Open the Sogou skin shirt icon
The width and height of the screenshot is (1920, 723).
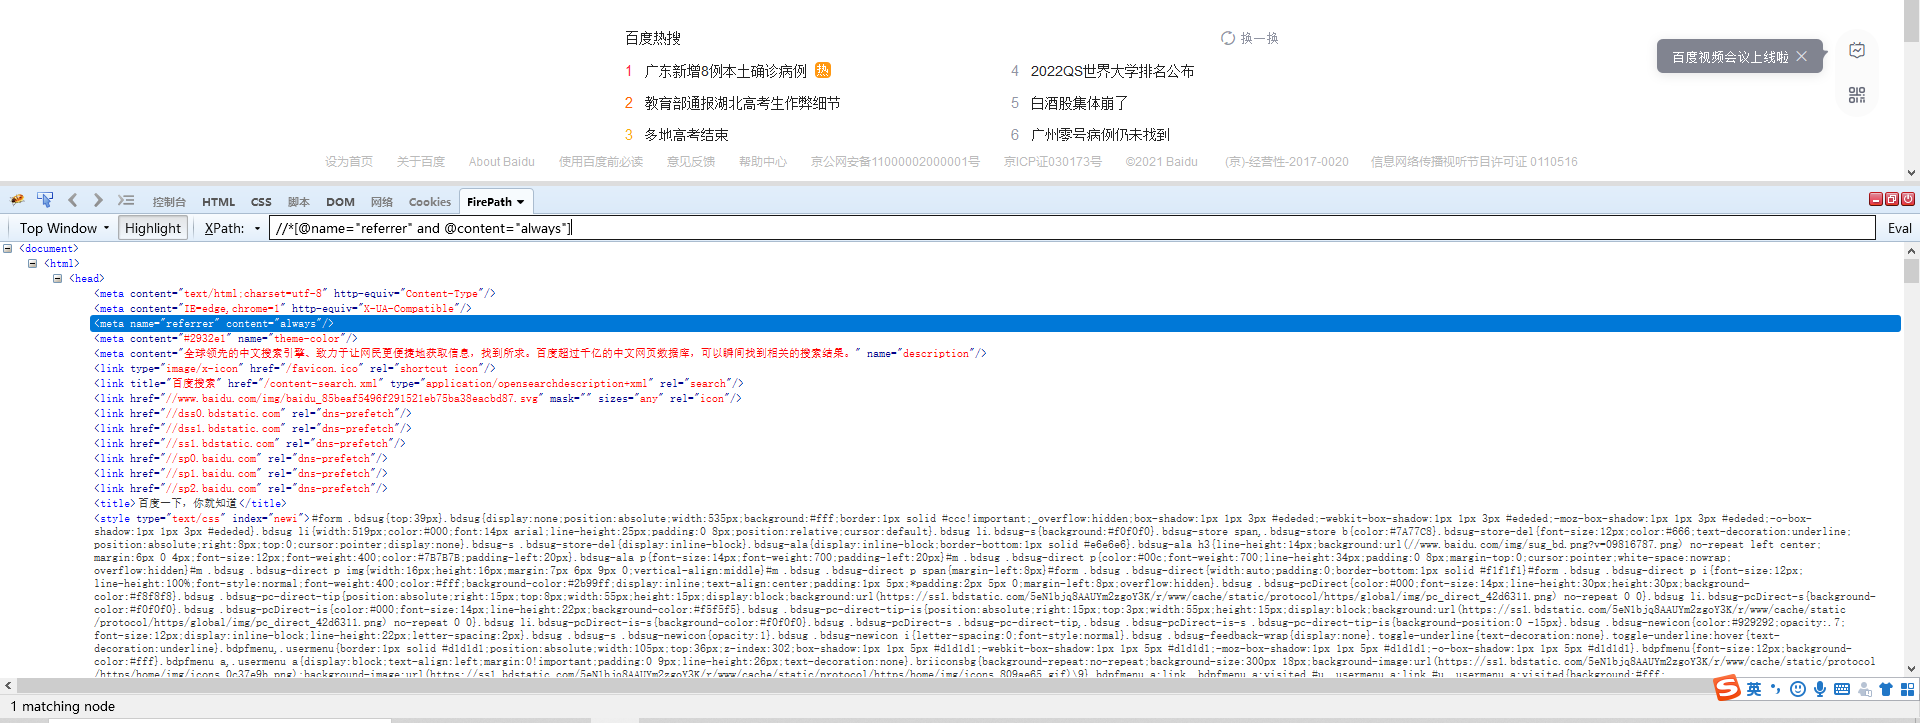point(1886,689)
